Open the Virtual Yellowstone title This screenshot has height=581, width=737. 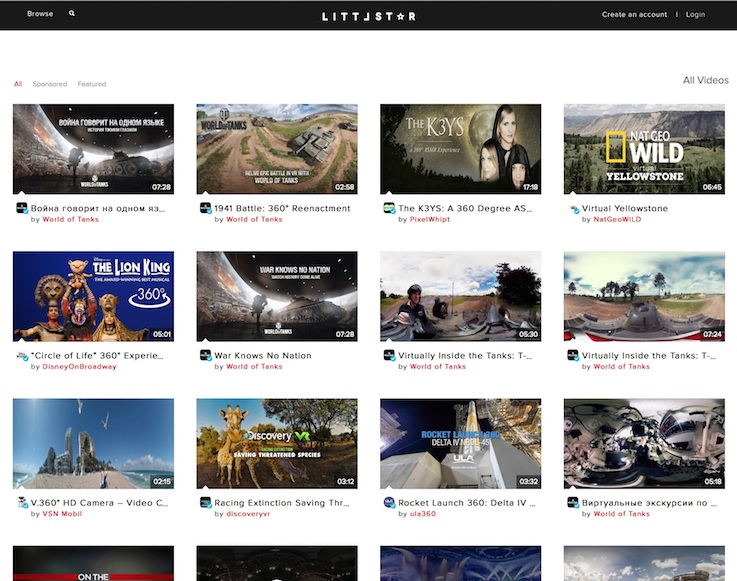point(625,208)
